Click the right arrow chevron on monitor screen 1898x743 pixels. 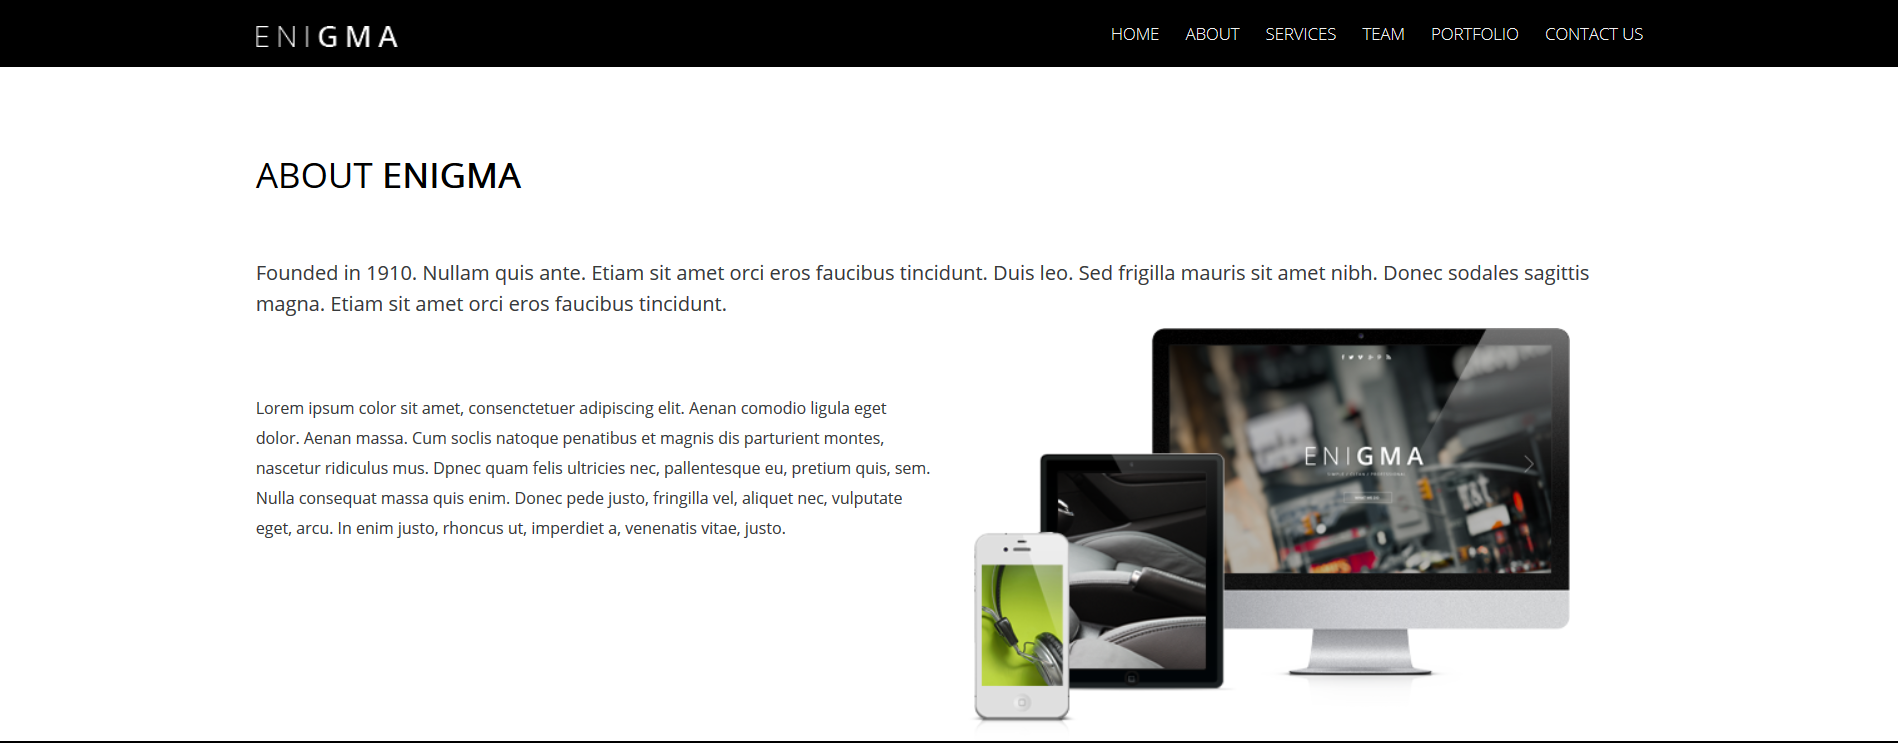tap(1528, 463)
